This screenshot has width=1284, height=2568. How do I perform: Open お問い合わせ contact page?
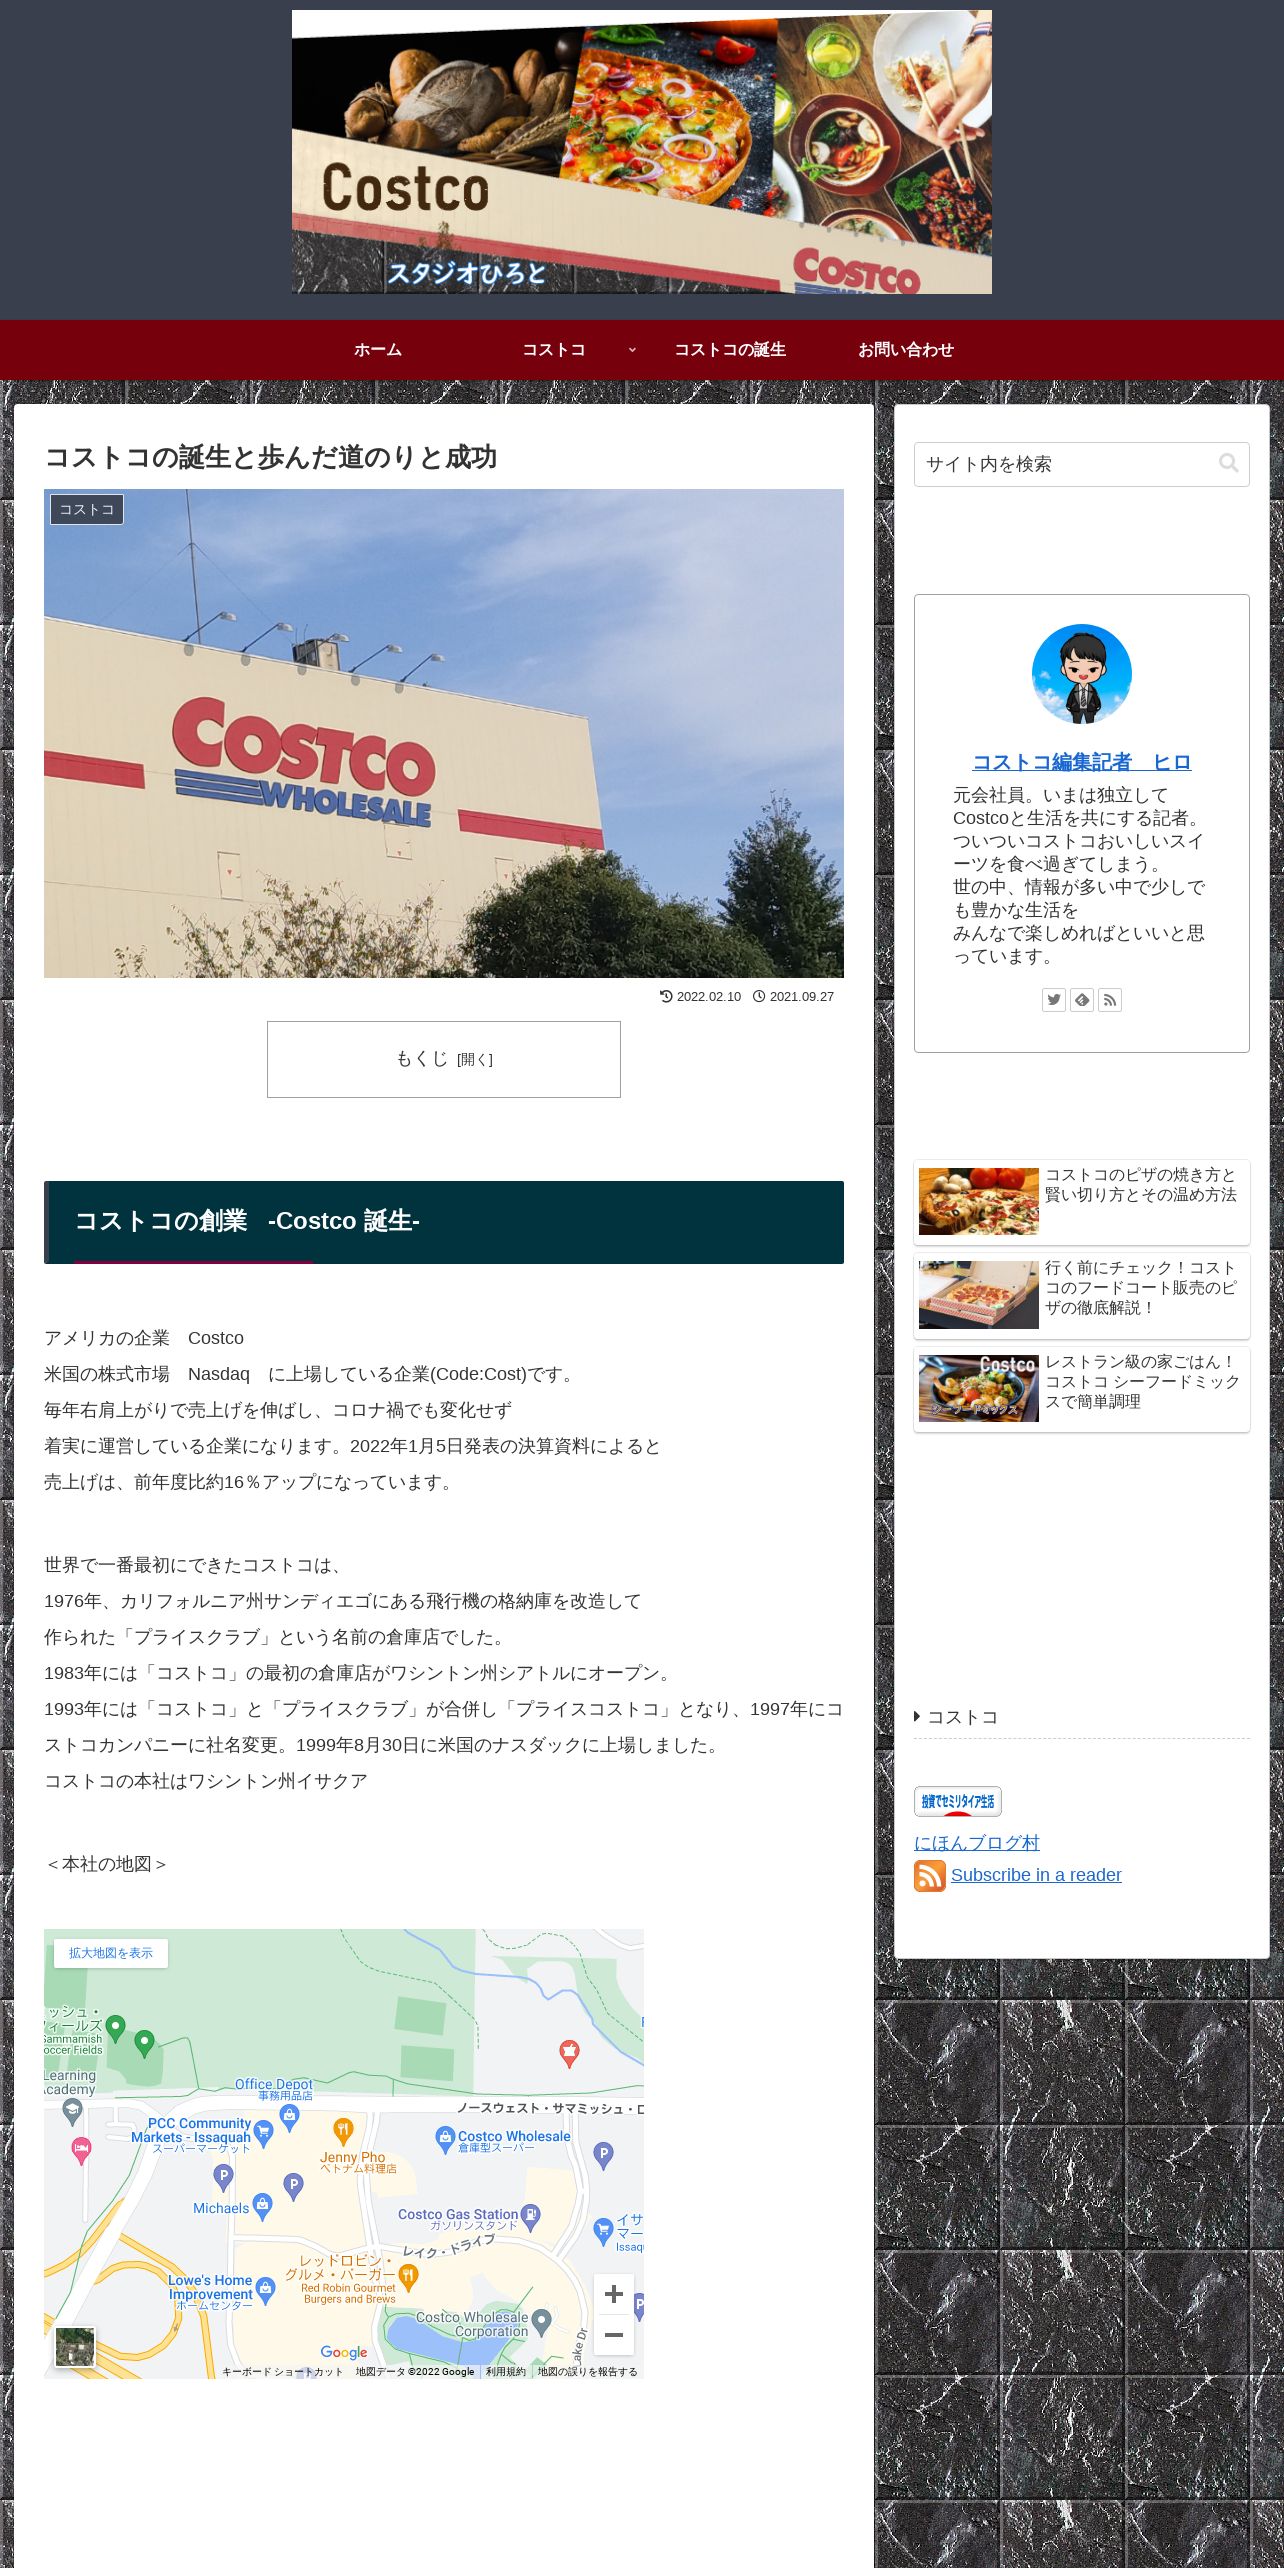[x=906, y=349]
